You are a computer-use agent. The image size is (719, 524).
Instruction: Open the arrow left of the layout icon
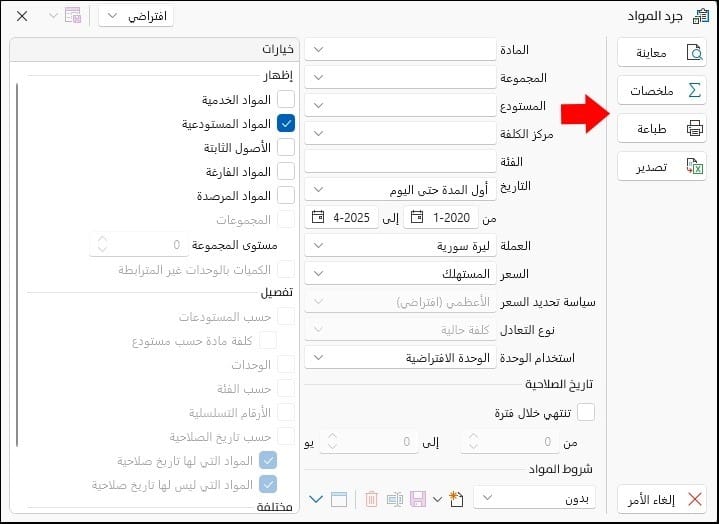coord(53,16)
